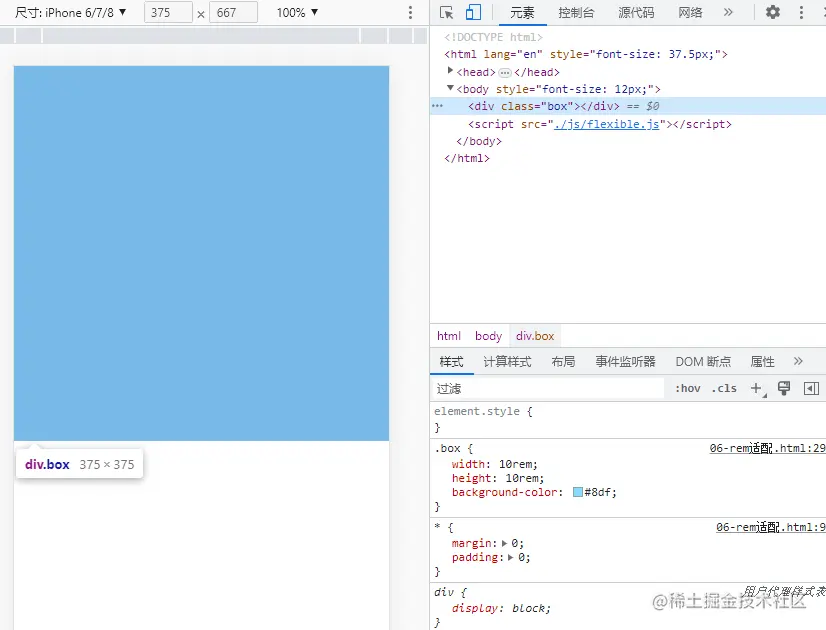The height and width of the screenshot is (630, 826).
Task: Click html in the breadcrumb bar
Action: (x=449, y=336)
